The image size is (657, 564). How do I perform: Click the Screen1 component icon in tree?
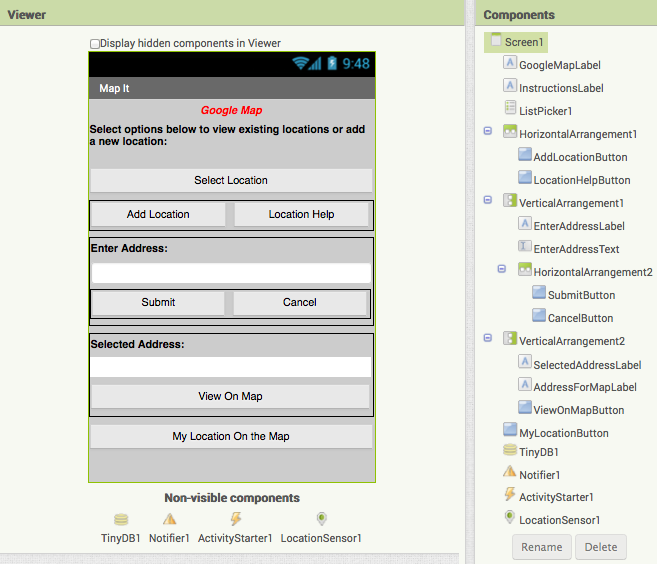point(496,40)
